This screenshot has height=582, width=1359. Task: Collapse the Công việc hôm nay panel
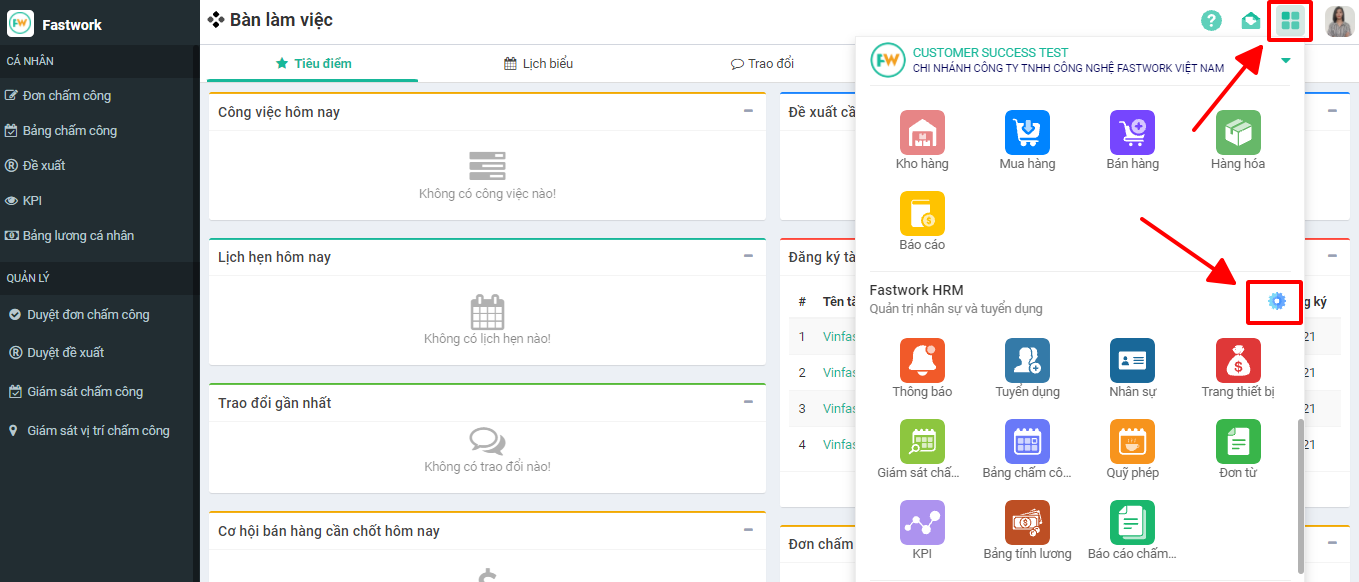click(748, 111)
